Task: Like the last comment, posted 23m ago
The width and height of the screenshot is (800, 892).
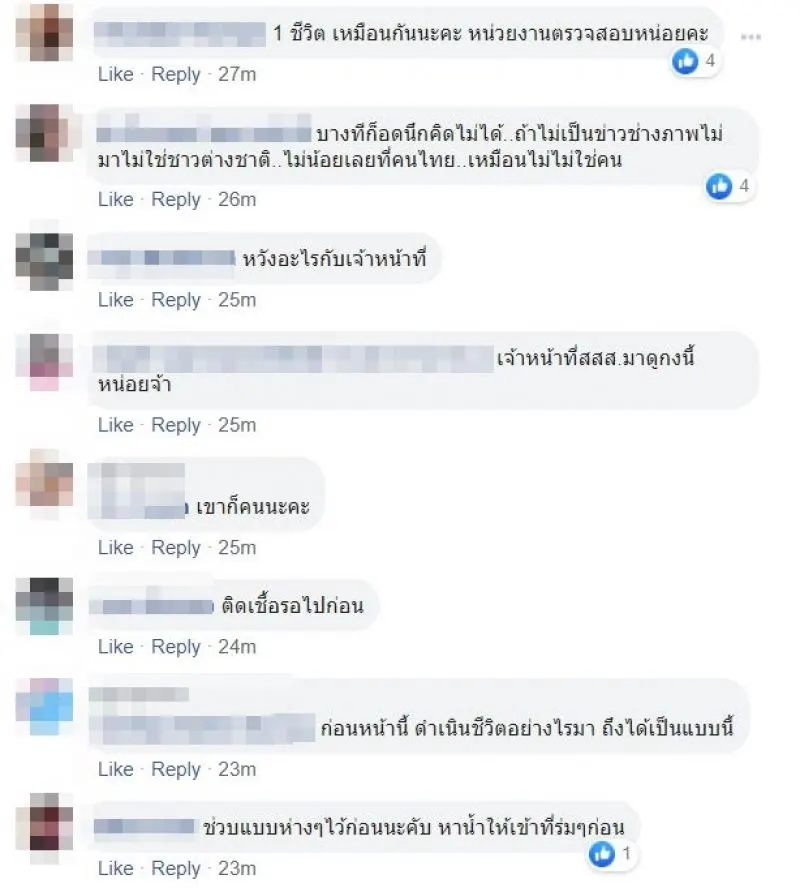Action: coord(116,868)
